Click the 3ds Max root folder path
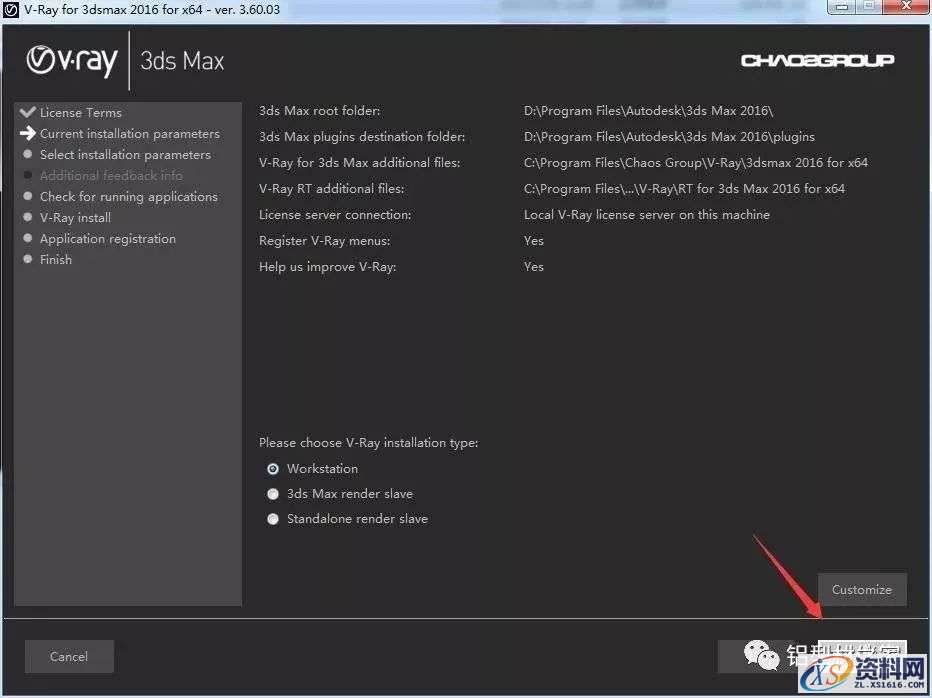932x698 pixels. (x=648, y=111)
